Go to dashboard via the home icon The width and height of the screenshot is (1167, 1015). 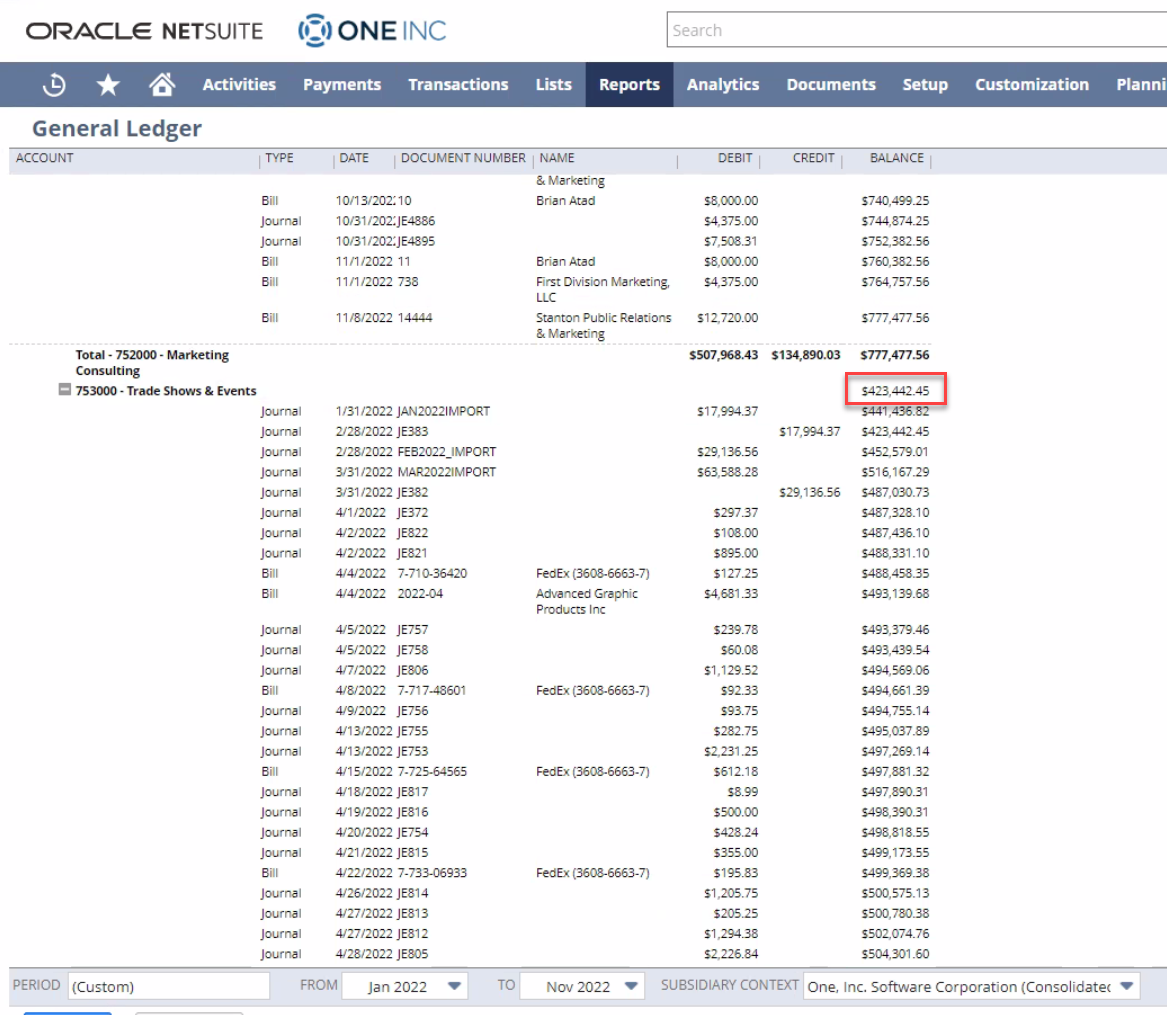click(x=161, y=84)
